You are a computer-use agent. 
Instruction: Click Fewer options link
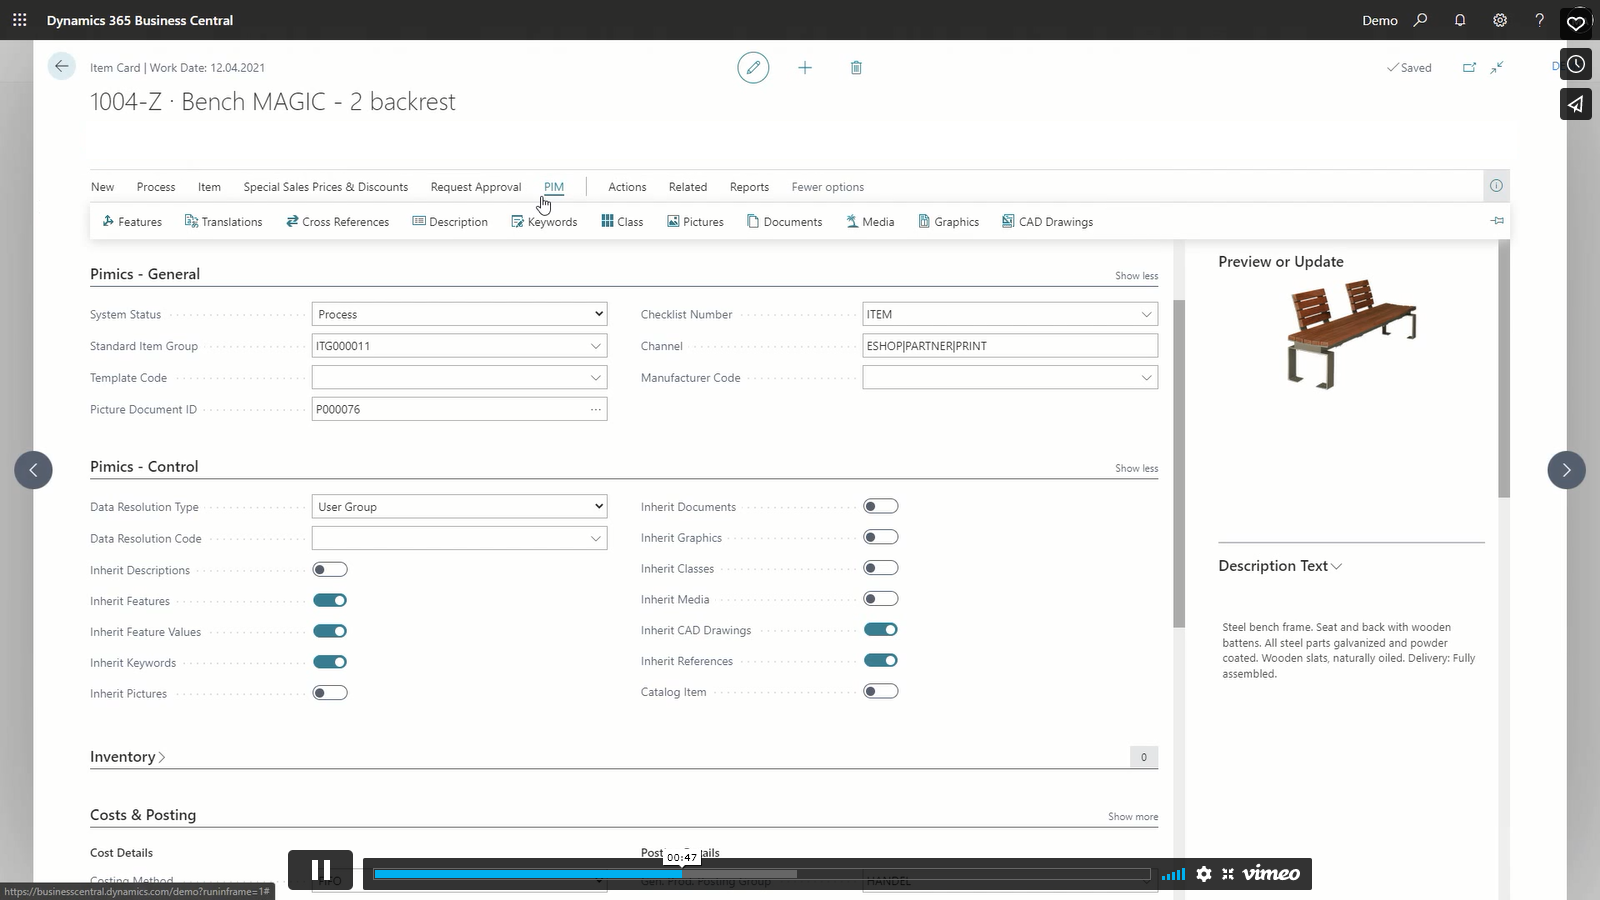[x=828, y=187]
